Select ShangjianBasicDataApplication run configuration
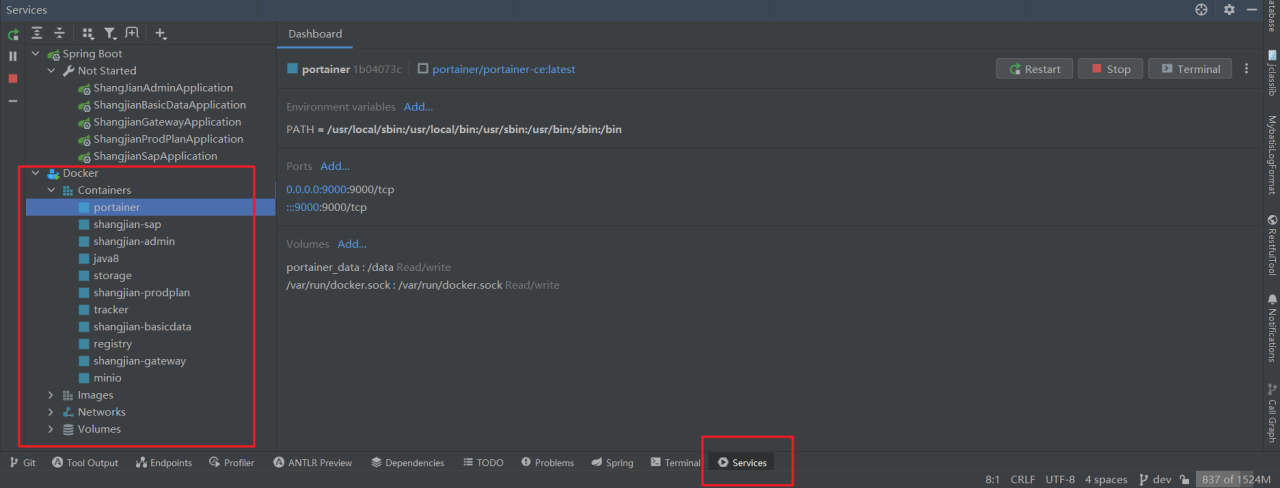The width and height of the screenshot is (1280, 488). click(170, 105)
